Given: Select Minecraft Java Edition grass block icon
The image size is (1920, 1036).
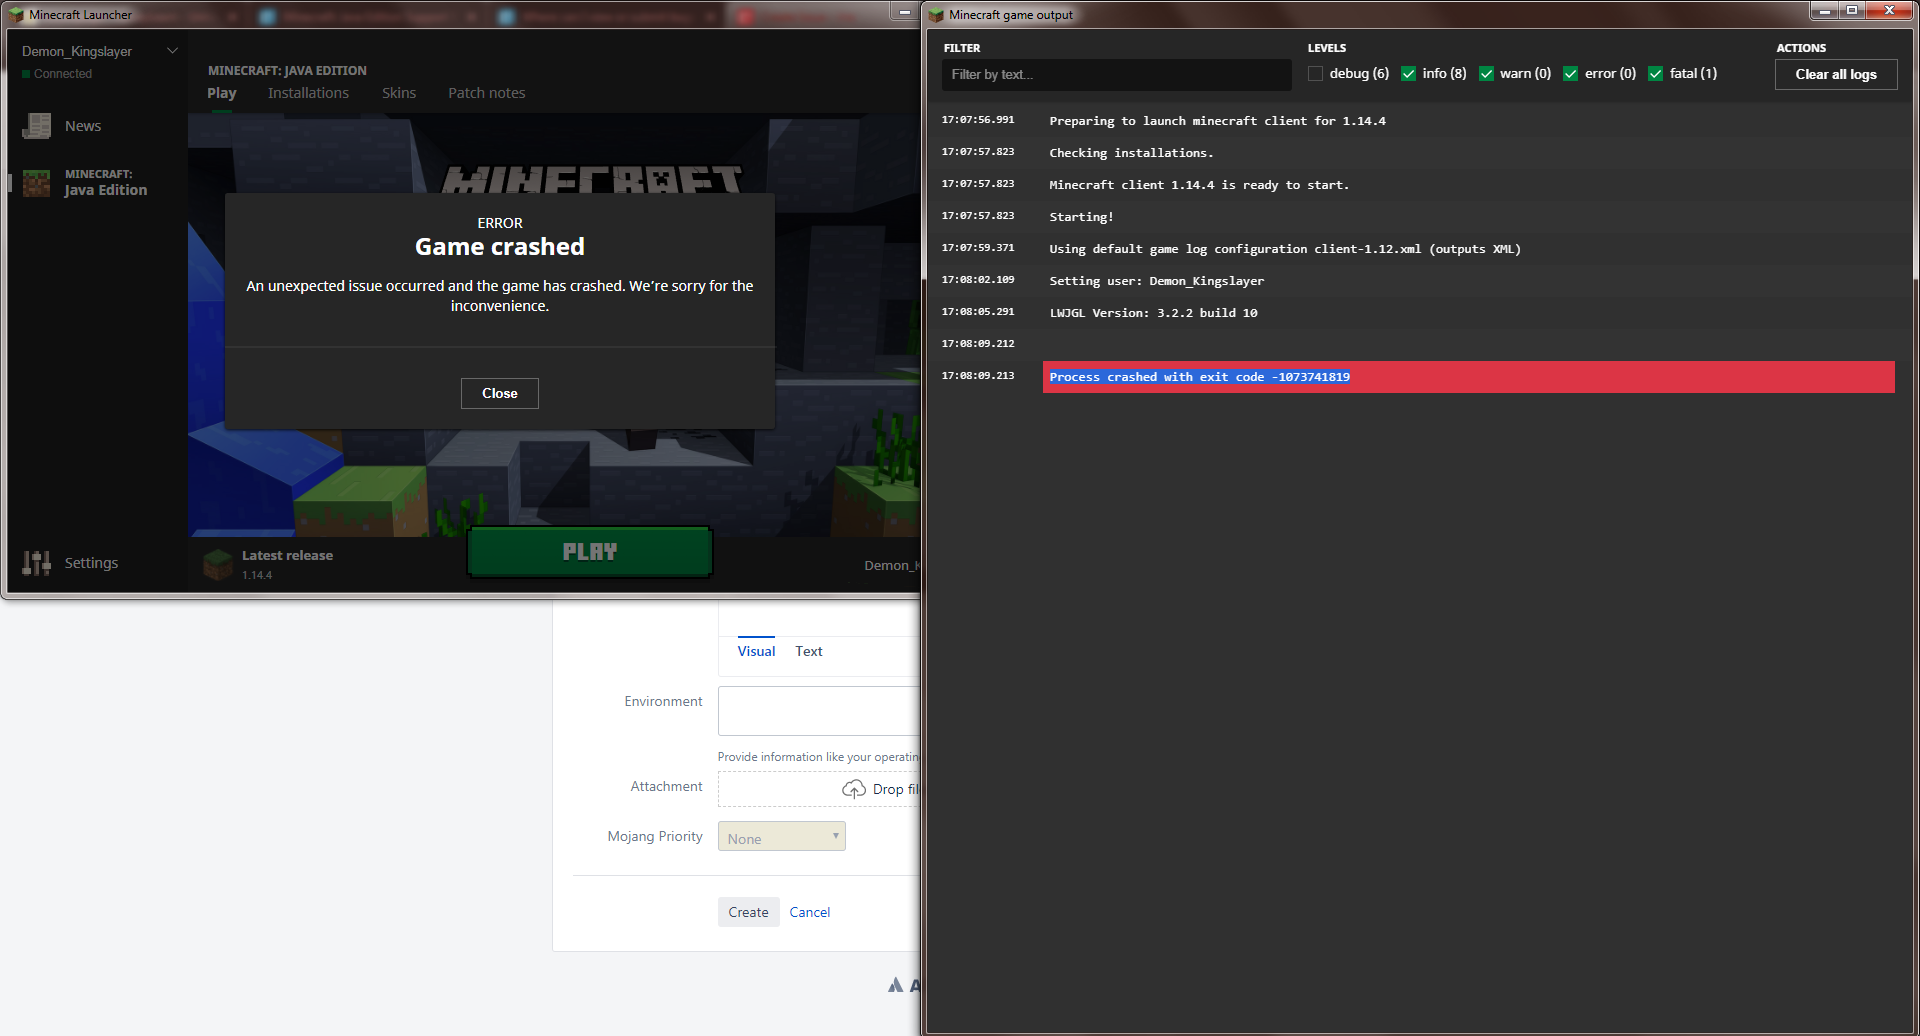Looking at the screenshot, I should tap(37, 183).
